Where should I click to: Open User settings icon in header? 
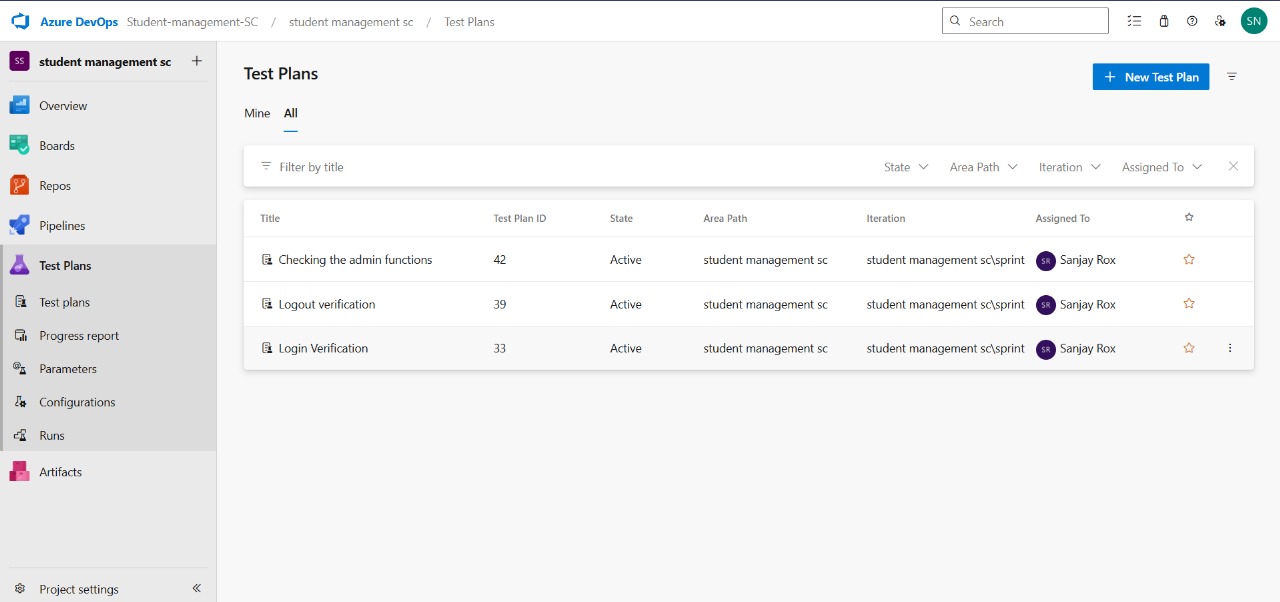[1220, 21]
